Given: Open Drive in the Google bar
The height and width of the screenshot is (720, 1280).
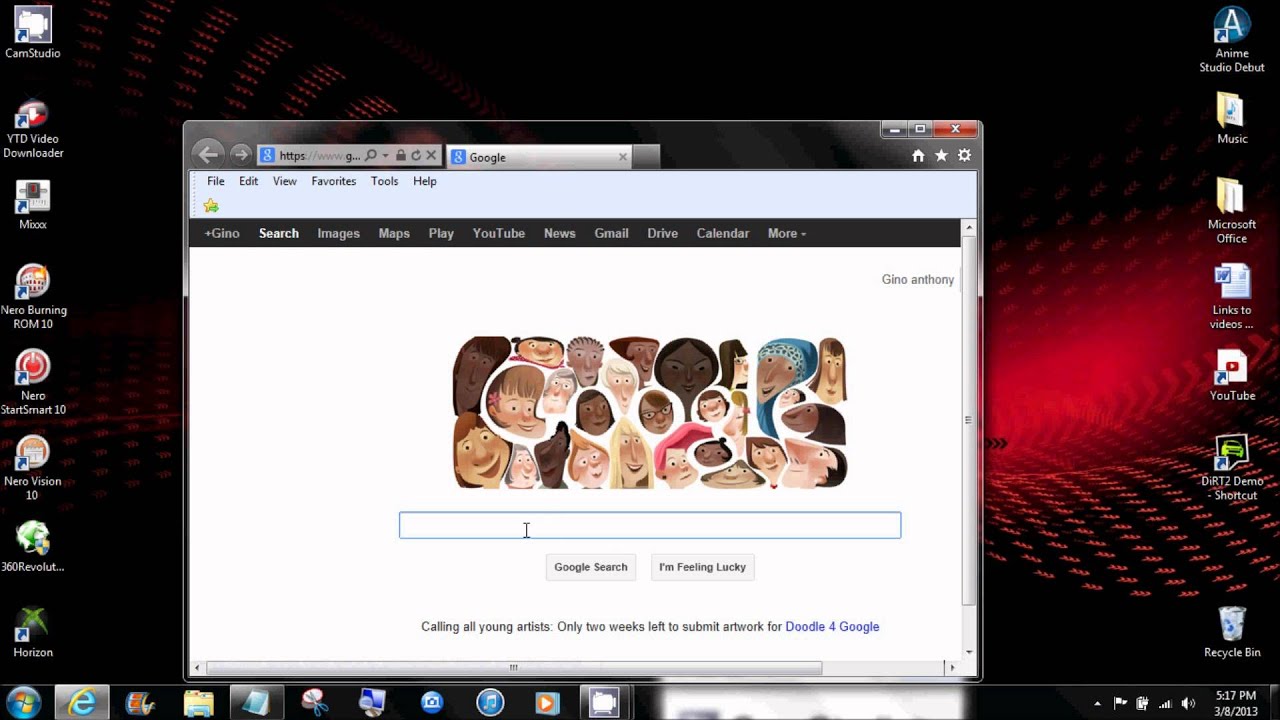Looking at the screenshot, I should (x=662, y=233).
